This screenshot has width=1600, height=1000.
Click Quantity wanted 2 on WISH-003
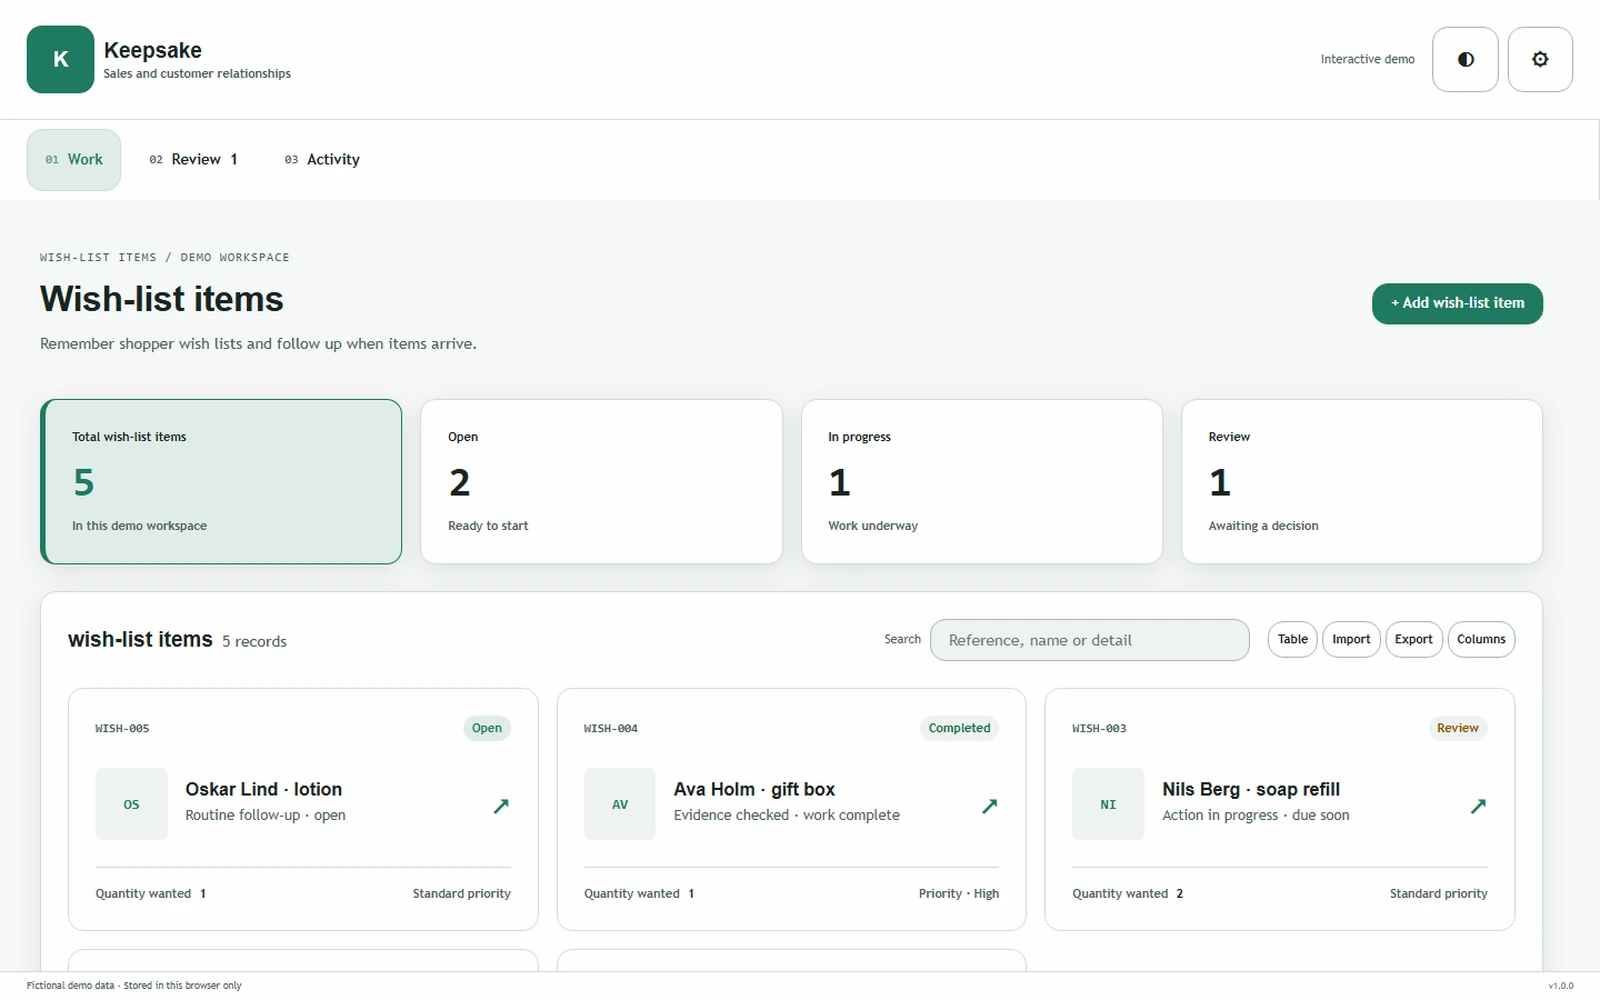[x=1128, y=894]
